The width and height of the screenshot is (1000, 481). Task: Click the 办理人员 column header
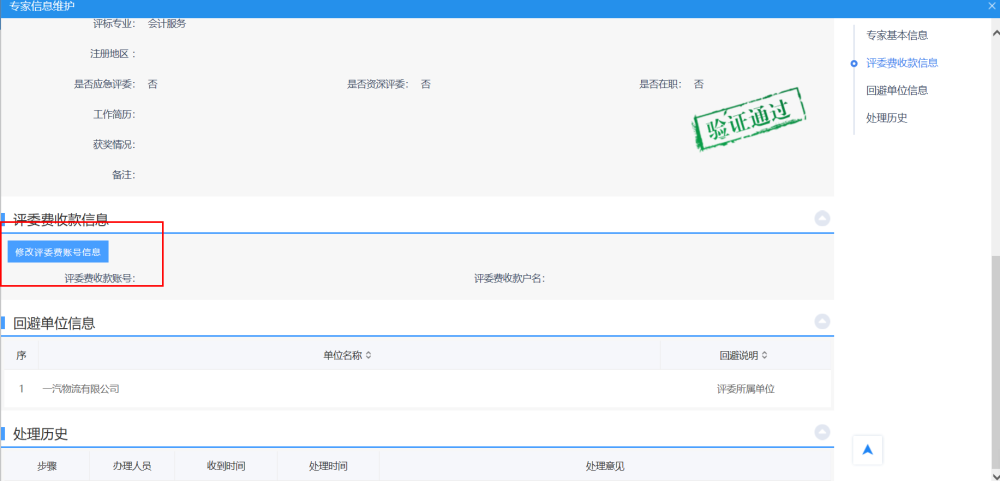click(x=131, y=467)
